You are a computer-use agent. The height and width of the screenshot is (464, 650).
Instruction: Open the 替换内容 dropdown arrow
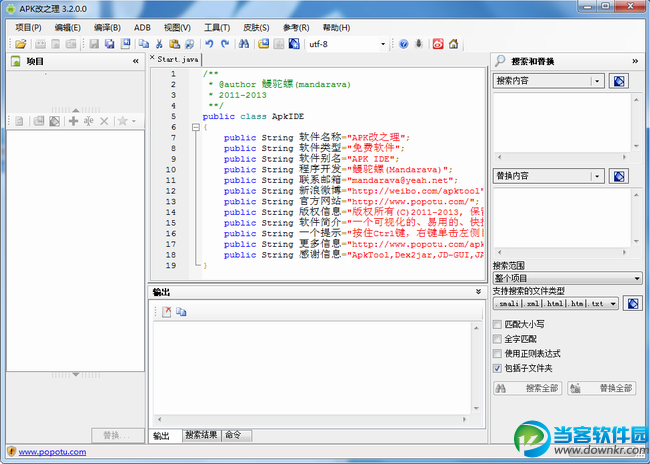pyautogui.click(x=597, y=176)
